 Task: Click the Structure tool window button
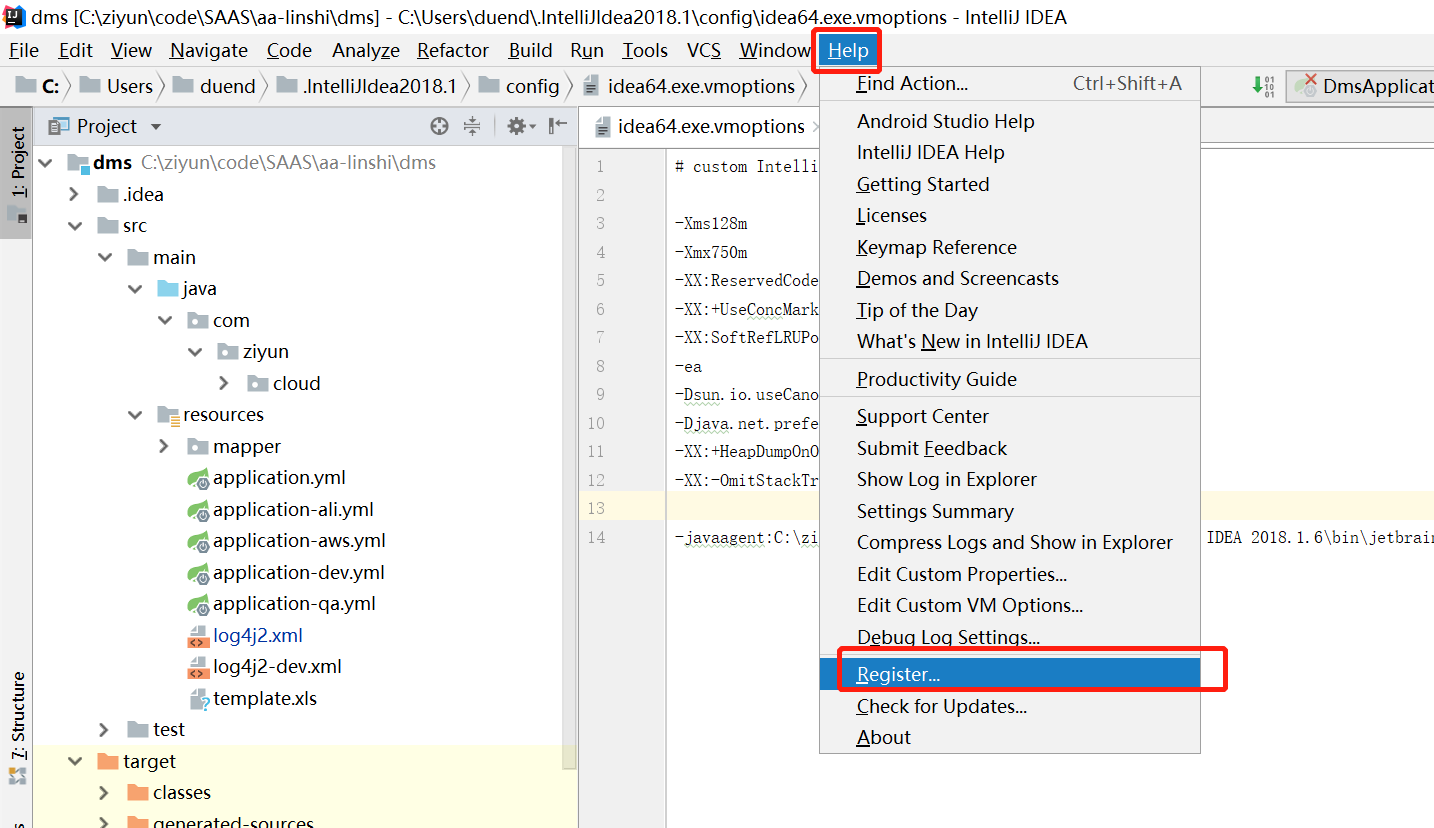(17, 727)
